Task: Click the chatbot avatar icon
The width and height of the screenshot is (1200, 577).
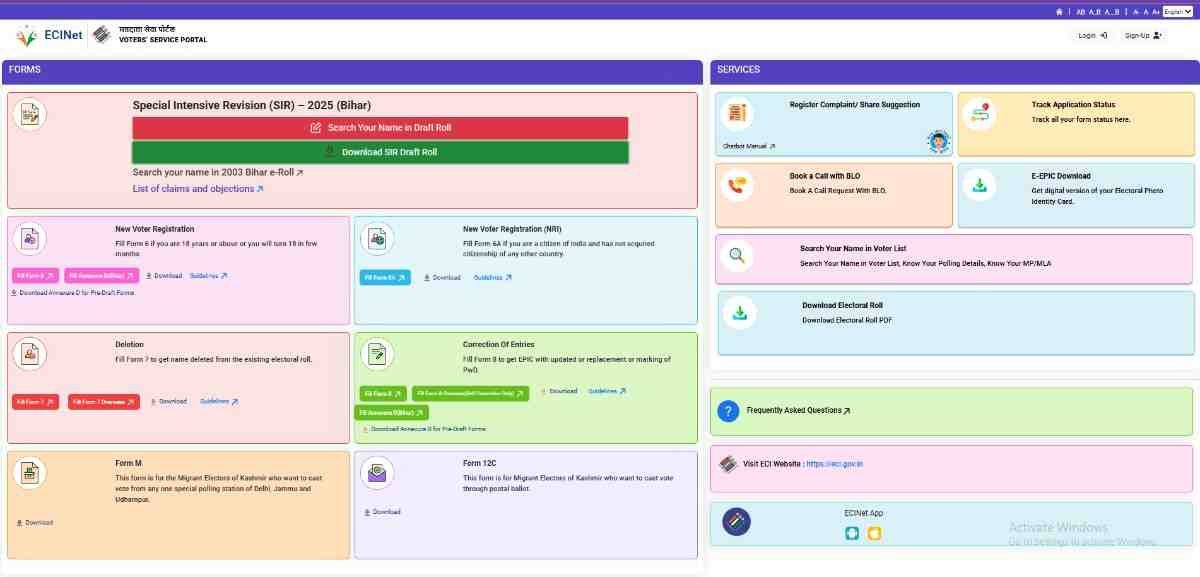Action: 938,141
